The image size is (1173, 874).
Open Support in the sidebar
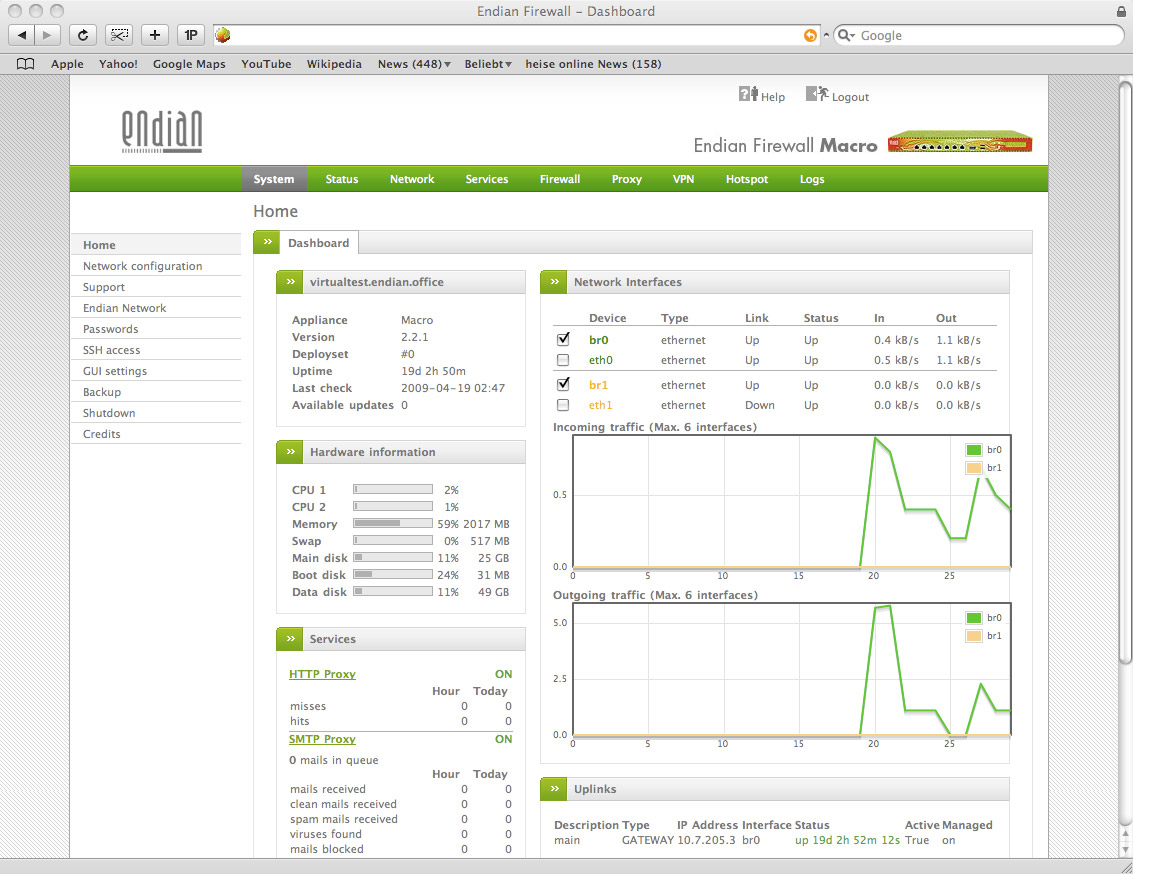(x=156, y=287)
